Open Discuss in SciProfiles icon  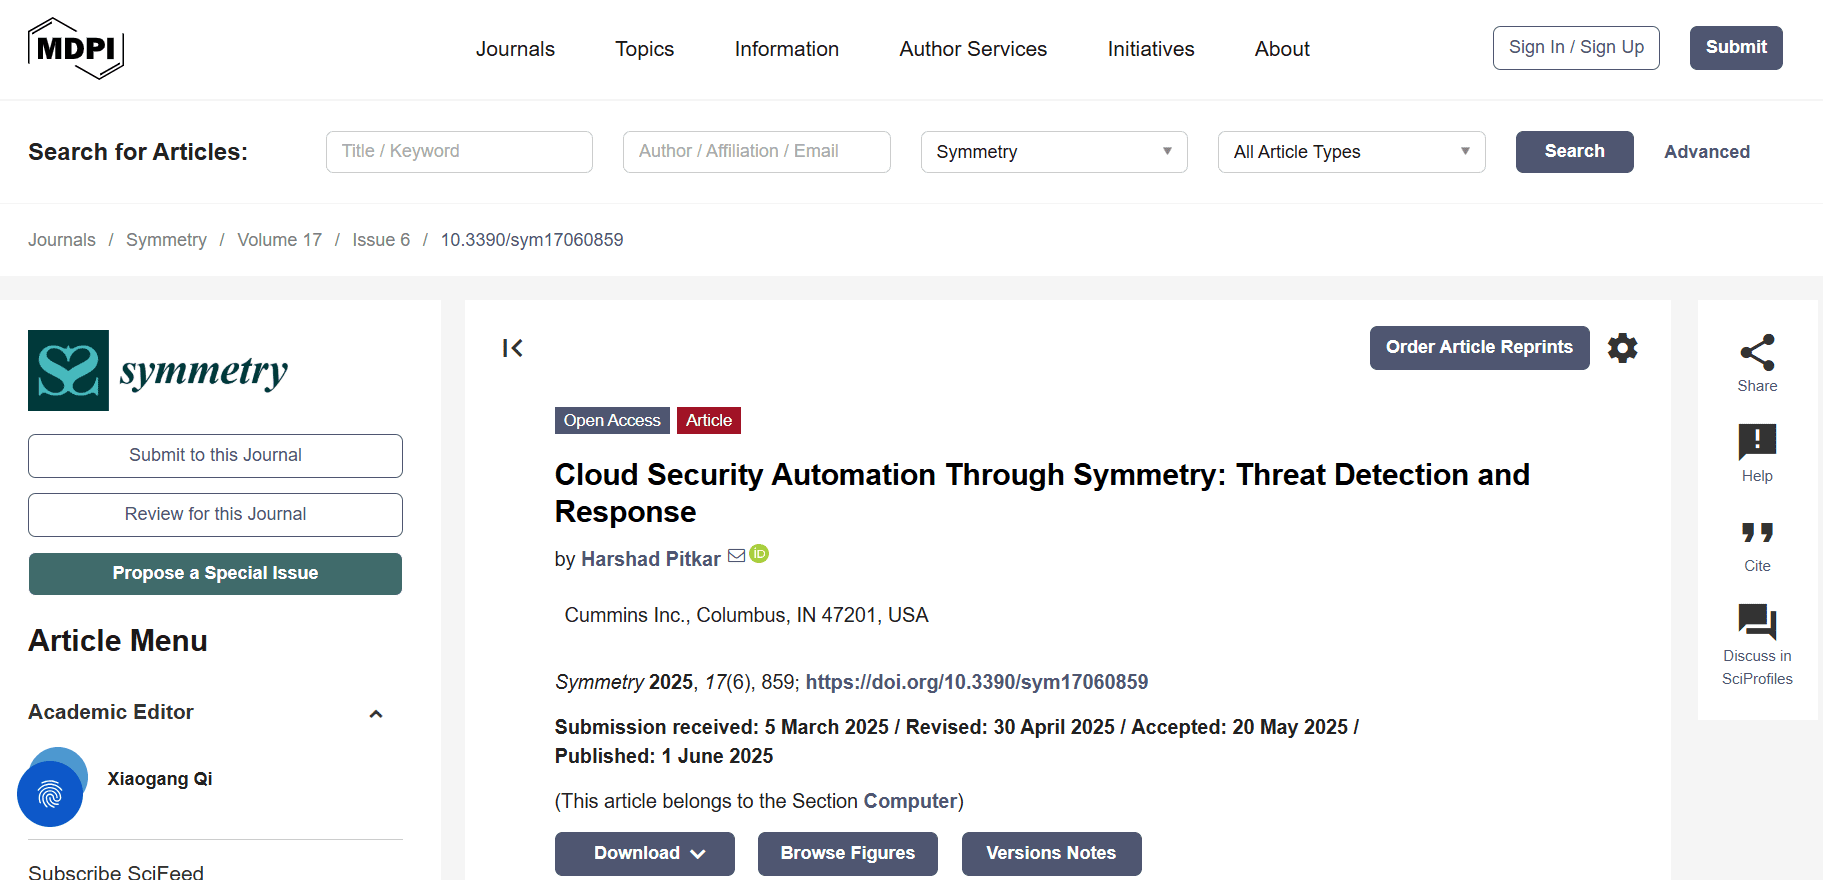click(x=1757, y=622)
